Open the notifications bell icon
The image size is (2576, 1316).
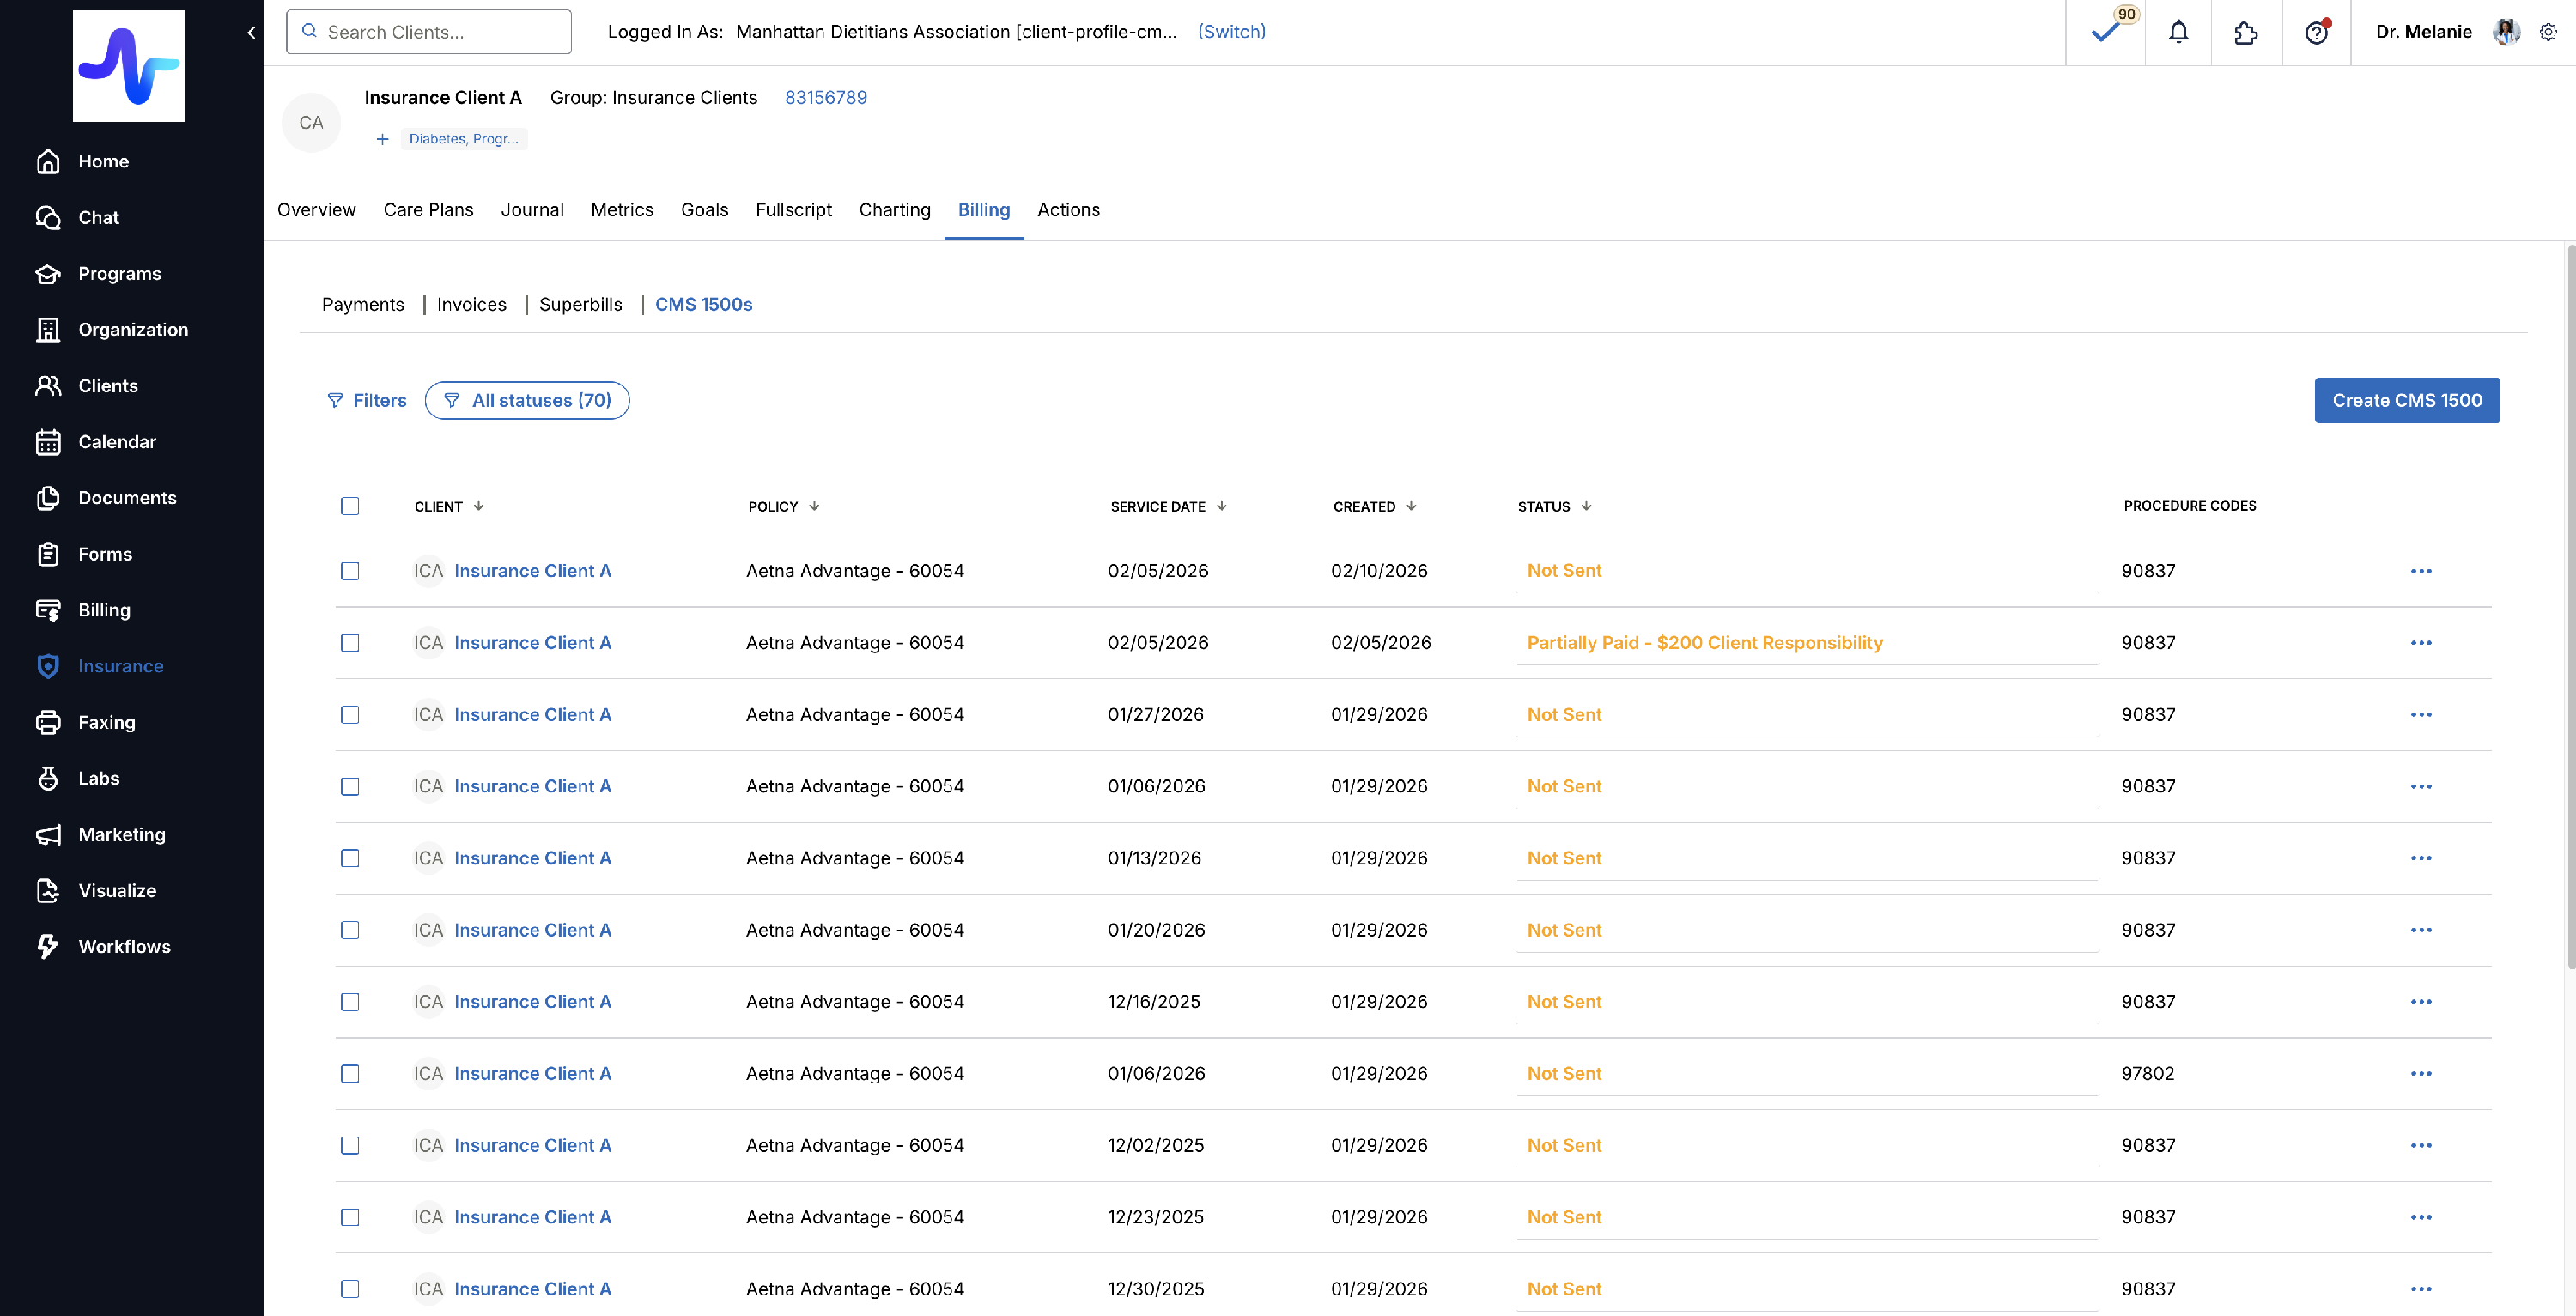click(2178, 32)
